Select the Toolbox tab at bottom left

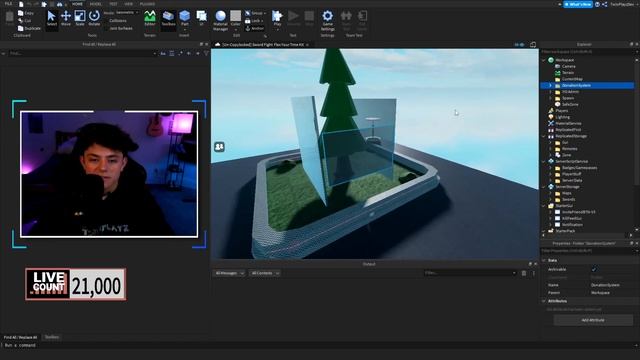click(52, 337)
